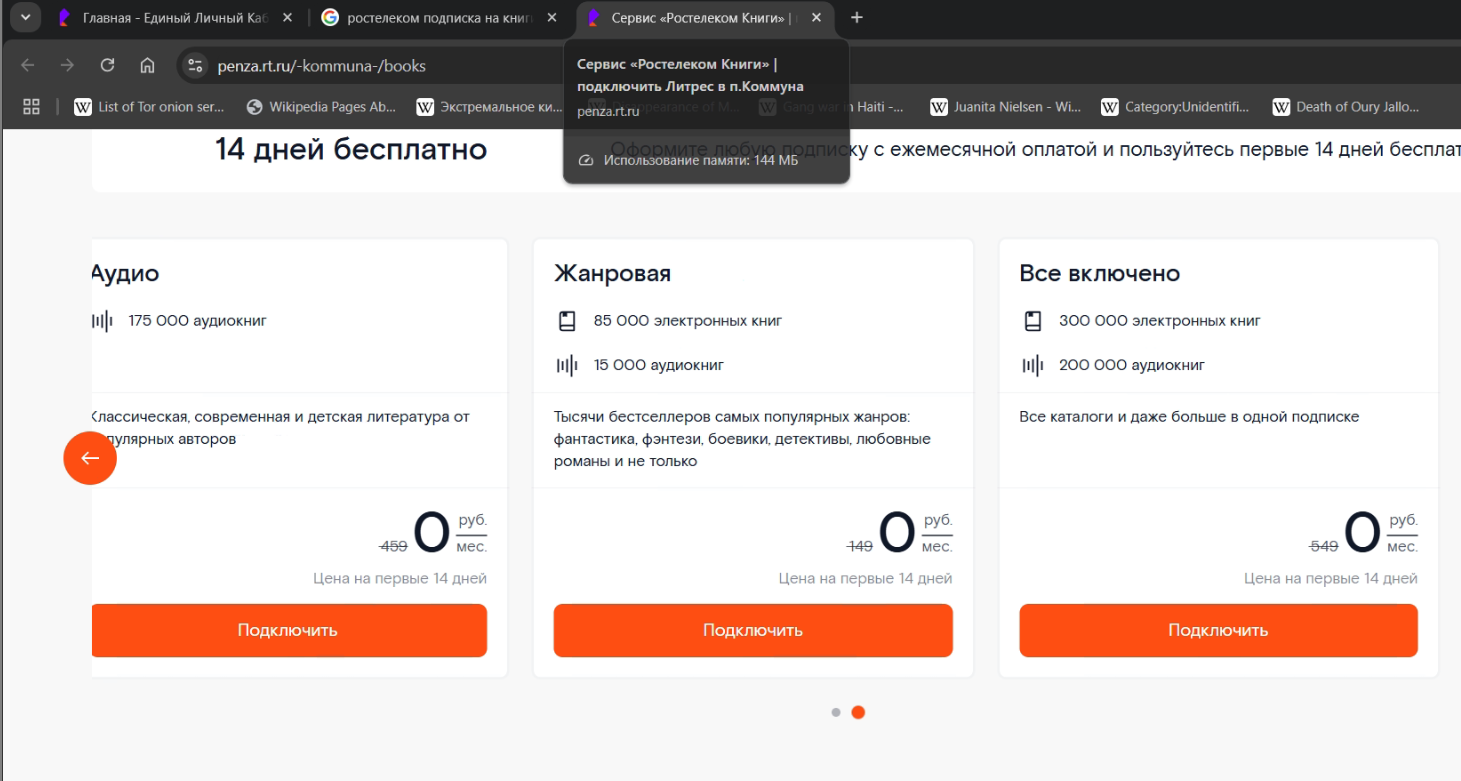Click the orange previous-slide arrow button
Image resolution: width=1461 pixels, height=781 pixels.
click(x=90, y=458)
